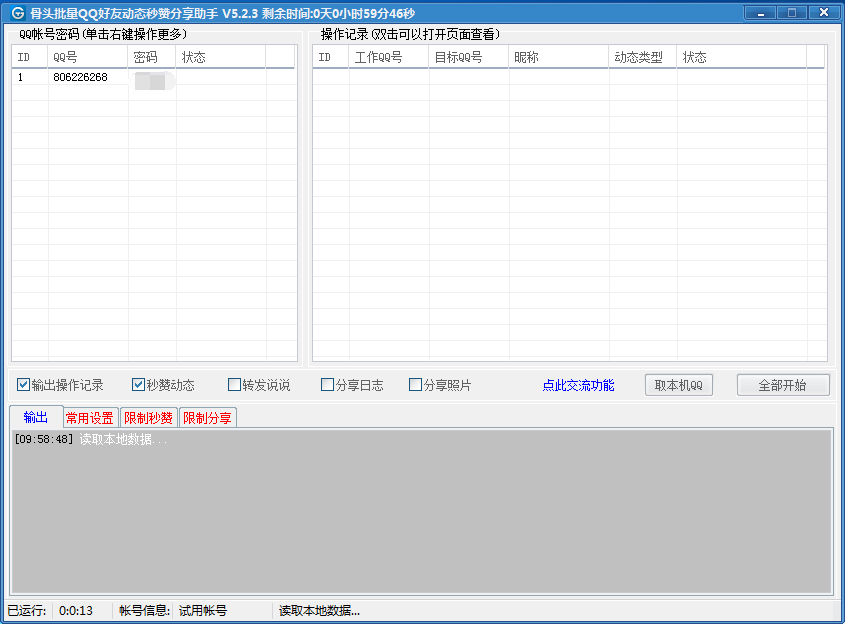This screenshot has height=624, width=845.
Task: Click the 读取本地数据... status bar message
Action: [319, 611]
